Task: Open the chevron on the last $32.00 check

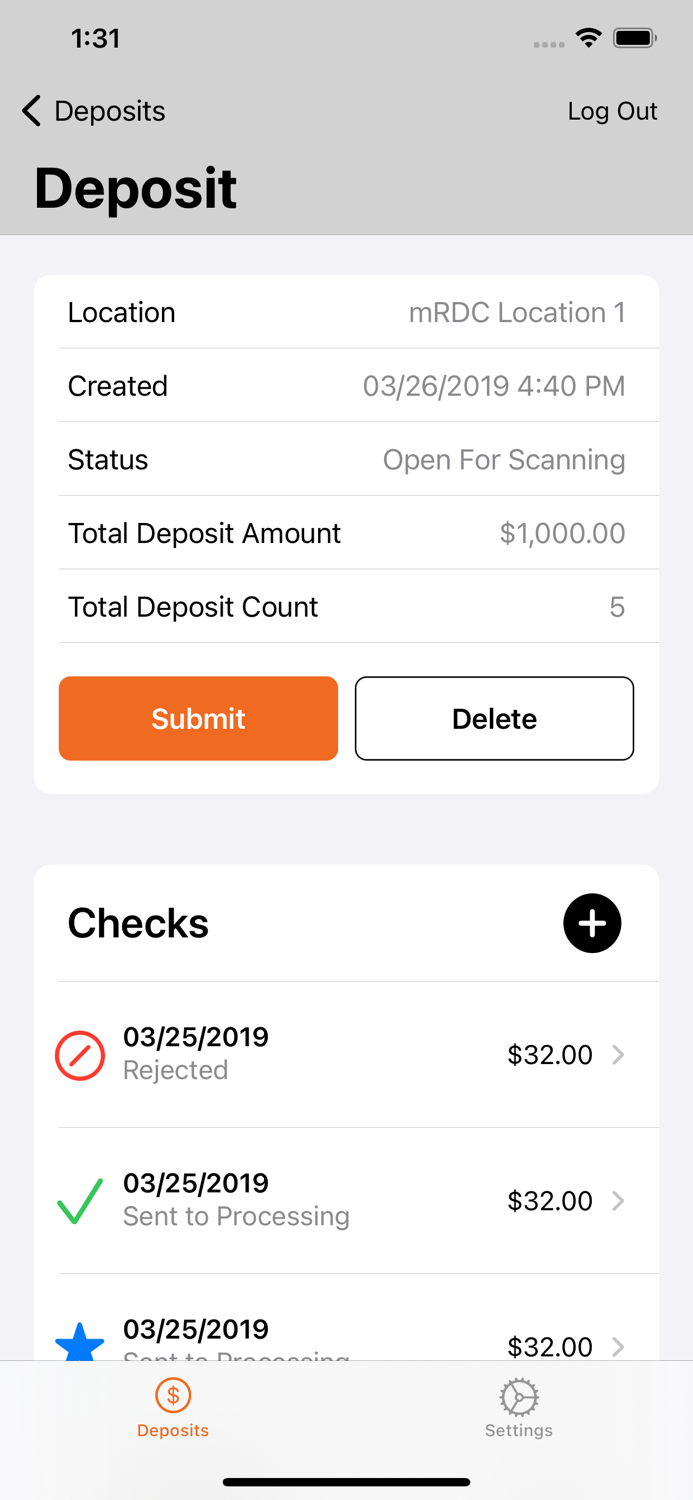Action: click(x=618, y=1346)
